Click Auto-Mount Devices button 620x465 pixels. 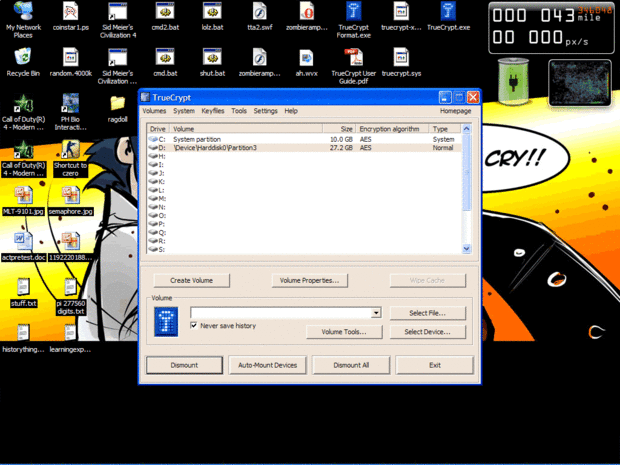click(x=268, y=365)
